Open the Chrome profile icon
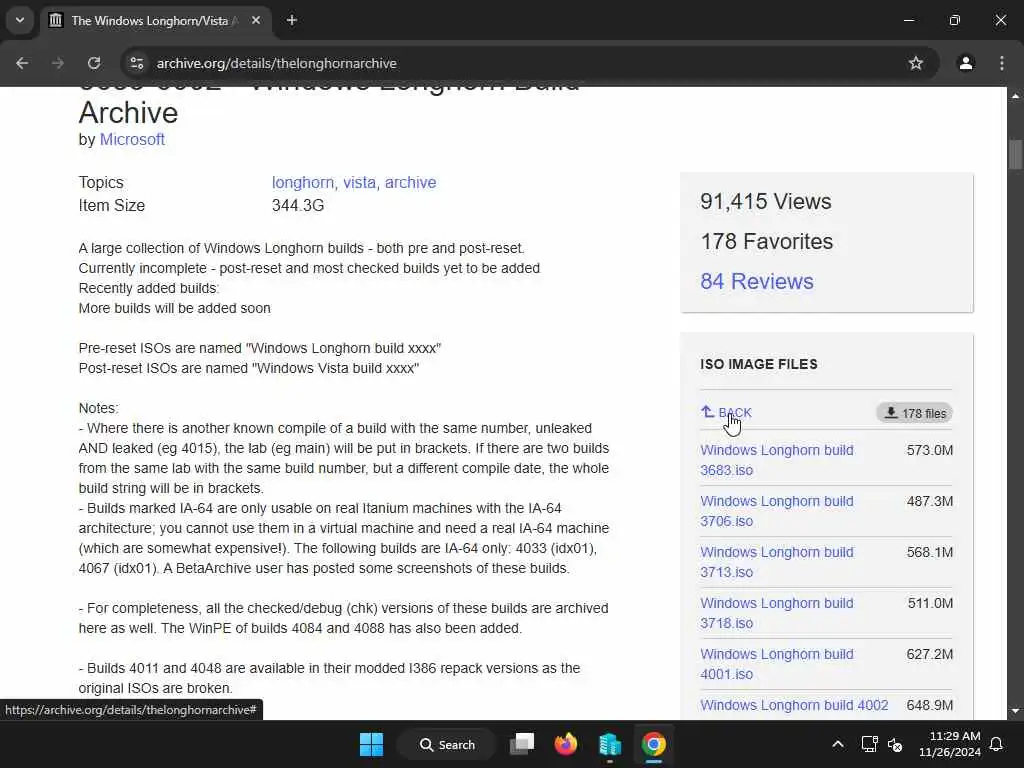The image size is (1024, 768). pyautogui.click(x=966, y=63)
